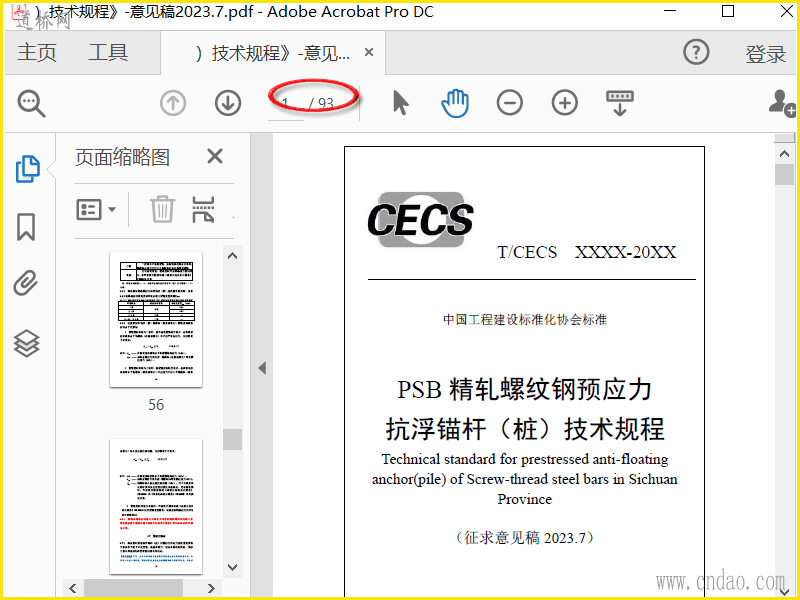Click the thumbnail panel vertical scrollbar thumb
This screenshot has height=600, width=800.
pyautogui.click(x=232, y=439)
